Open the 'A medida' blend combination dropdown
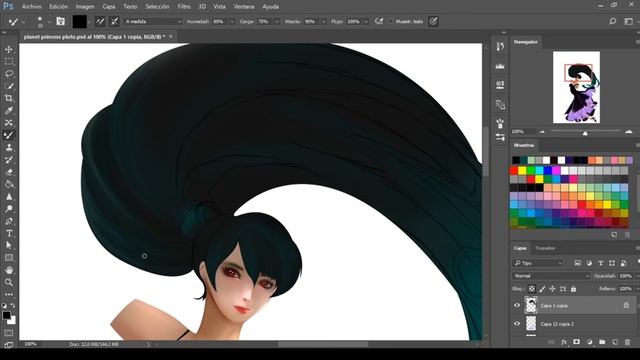Viewport: 640px width, 360px height. coord(153,21)
